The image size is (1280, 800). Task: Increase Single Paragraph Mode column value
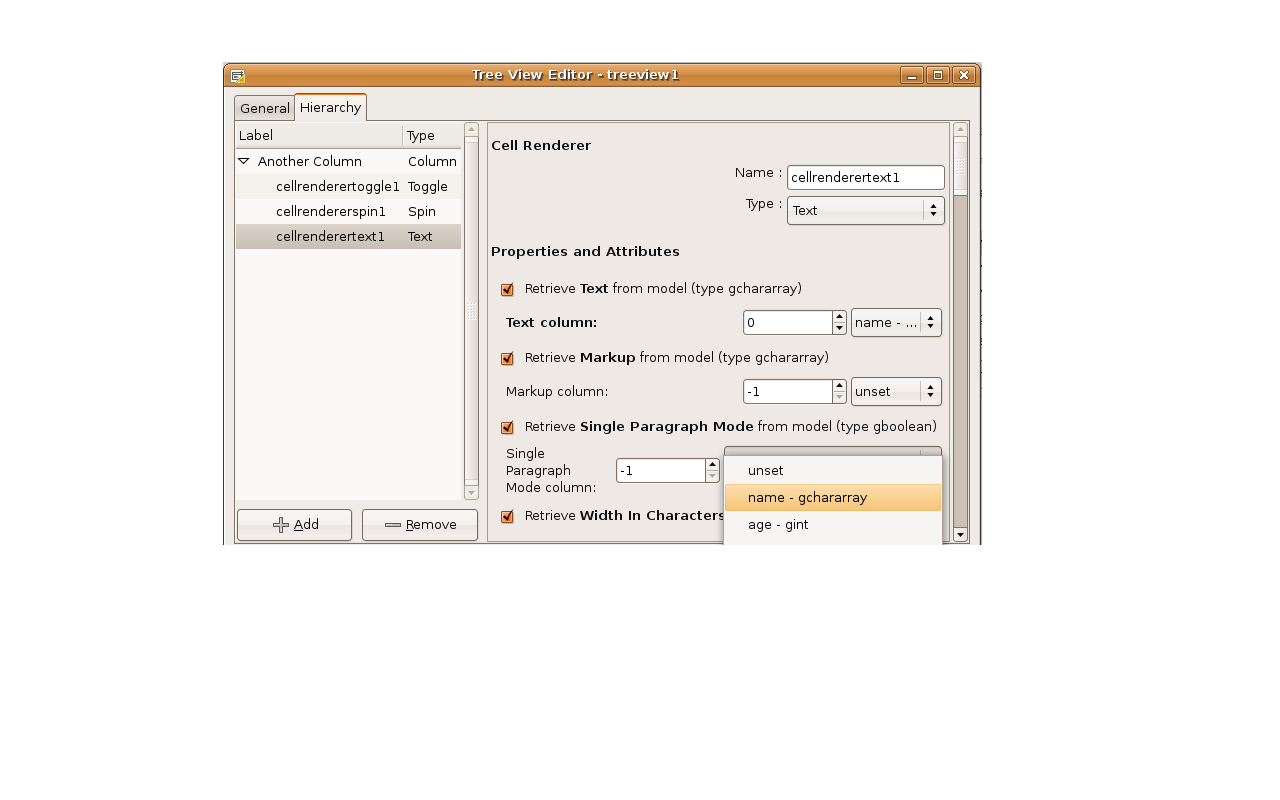click(x=713, y=465)
